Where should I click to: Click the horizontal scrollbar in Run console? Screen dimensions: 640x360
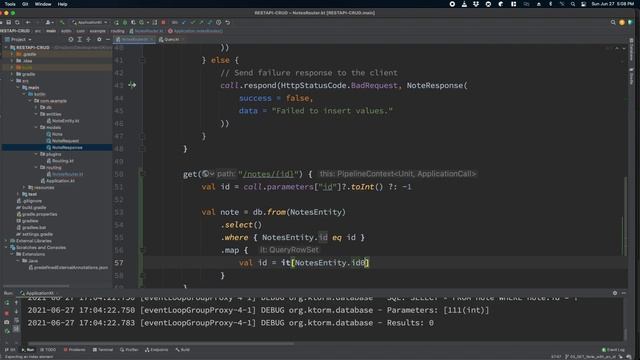point(160,343)
